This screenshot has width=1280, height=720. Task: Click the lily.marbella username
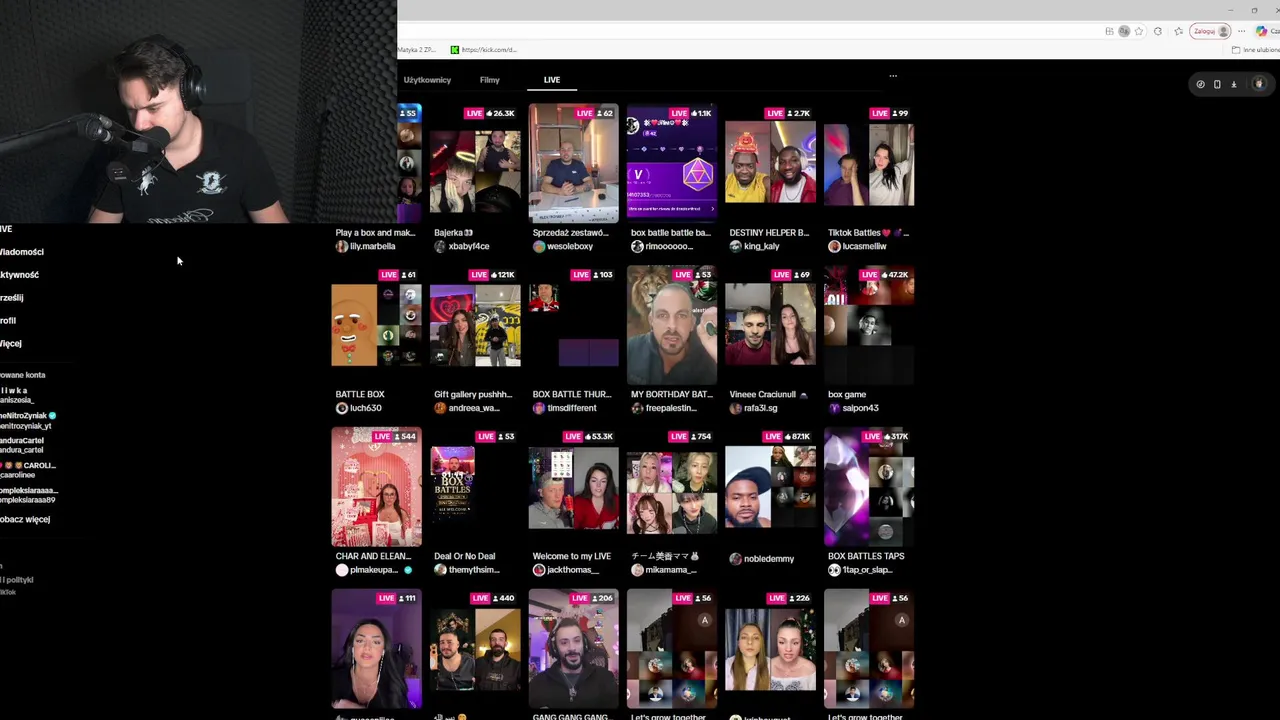[x=372, y=246]
